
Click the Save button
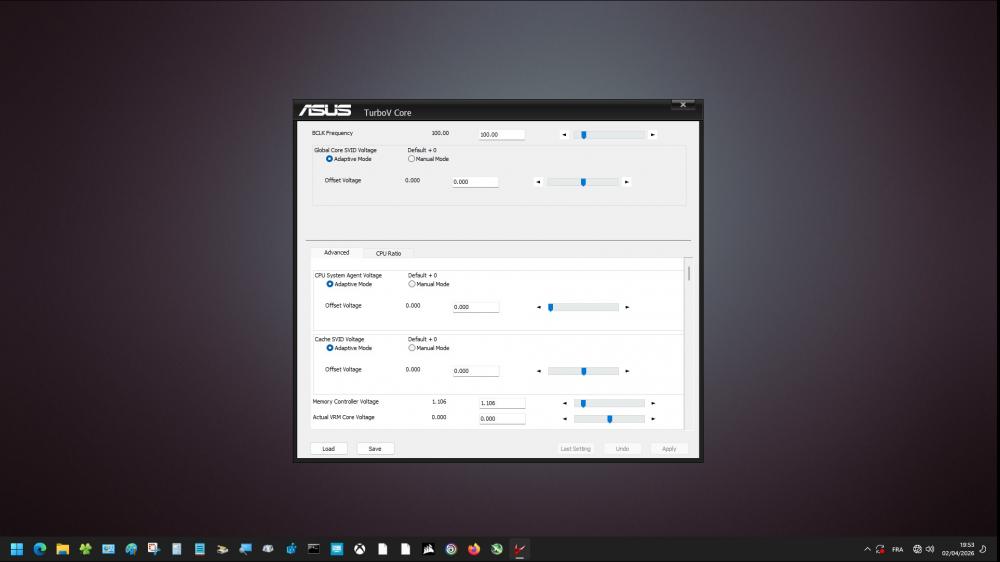[375, 449]
